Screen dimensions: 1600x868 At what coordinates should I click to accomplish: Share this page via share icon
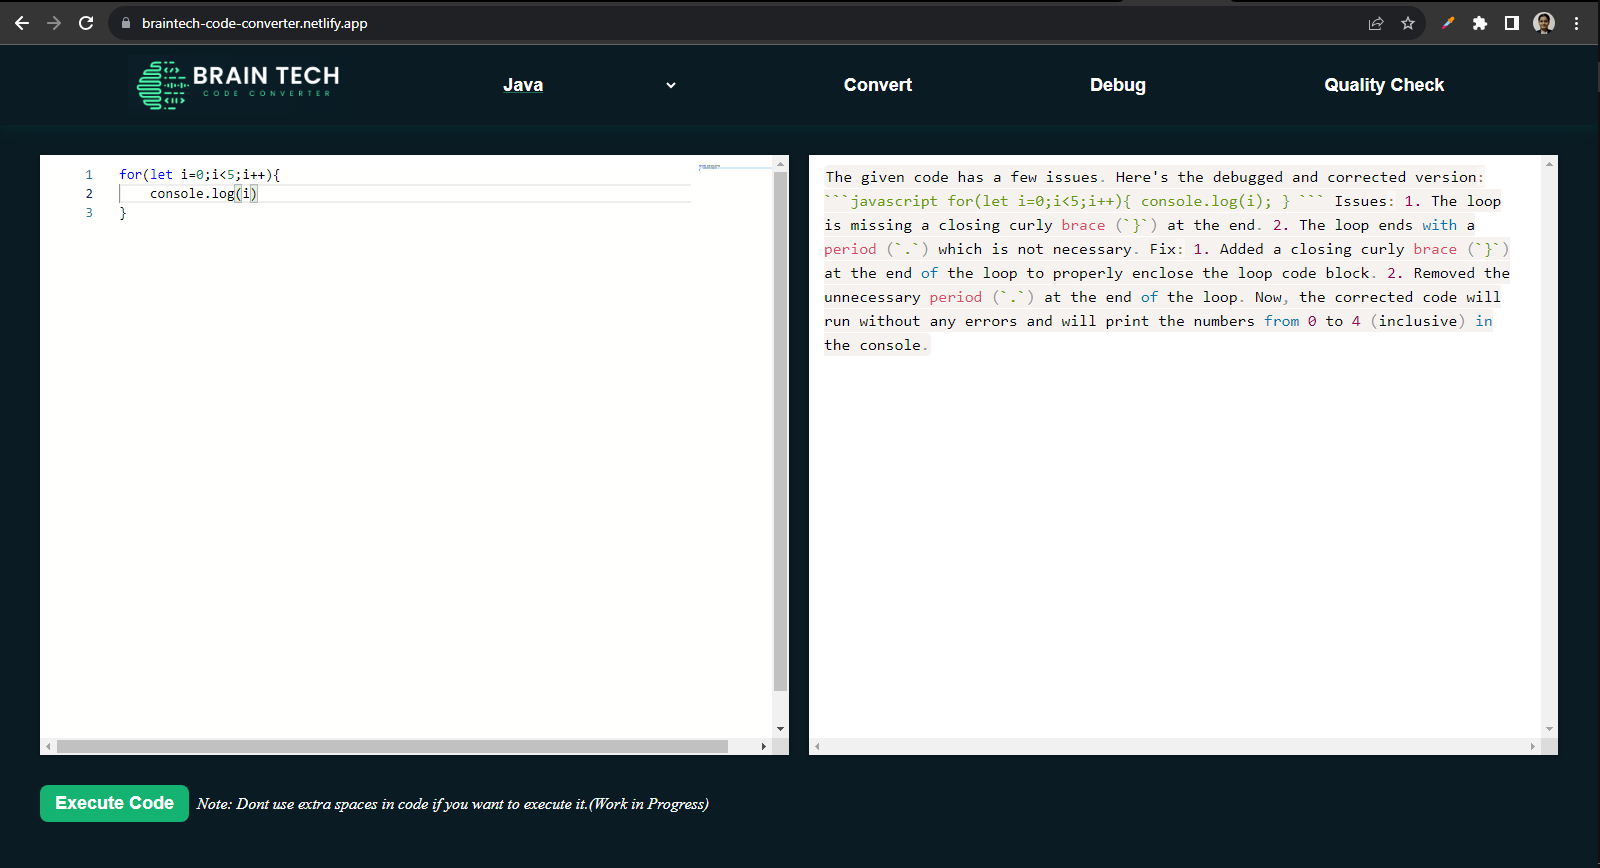click(1376, 23)
